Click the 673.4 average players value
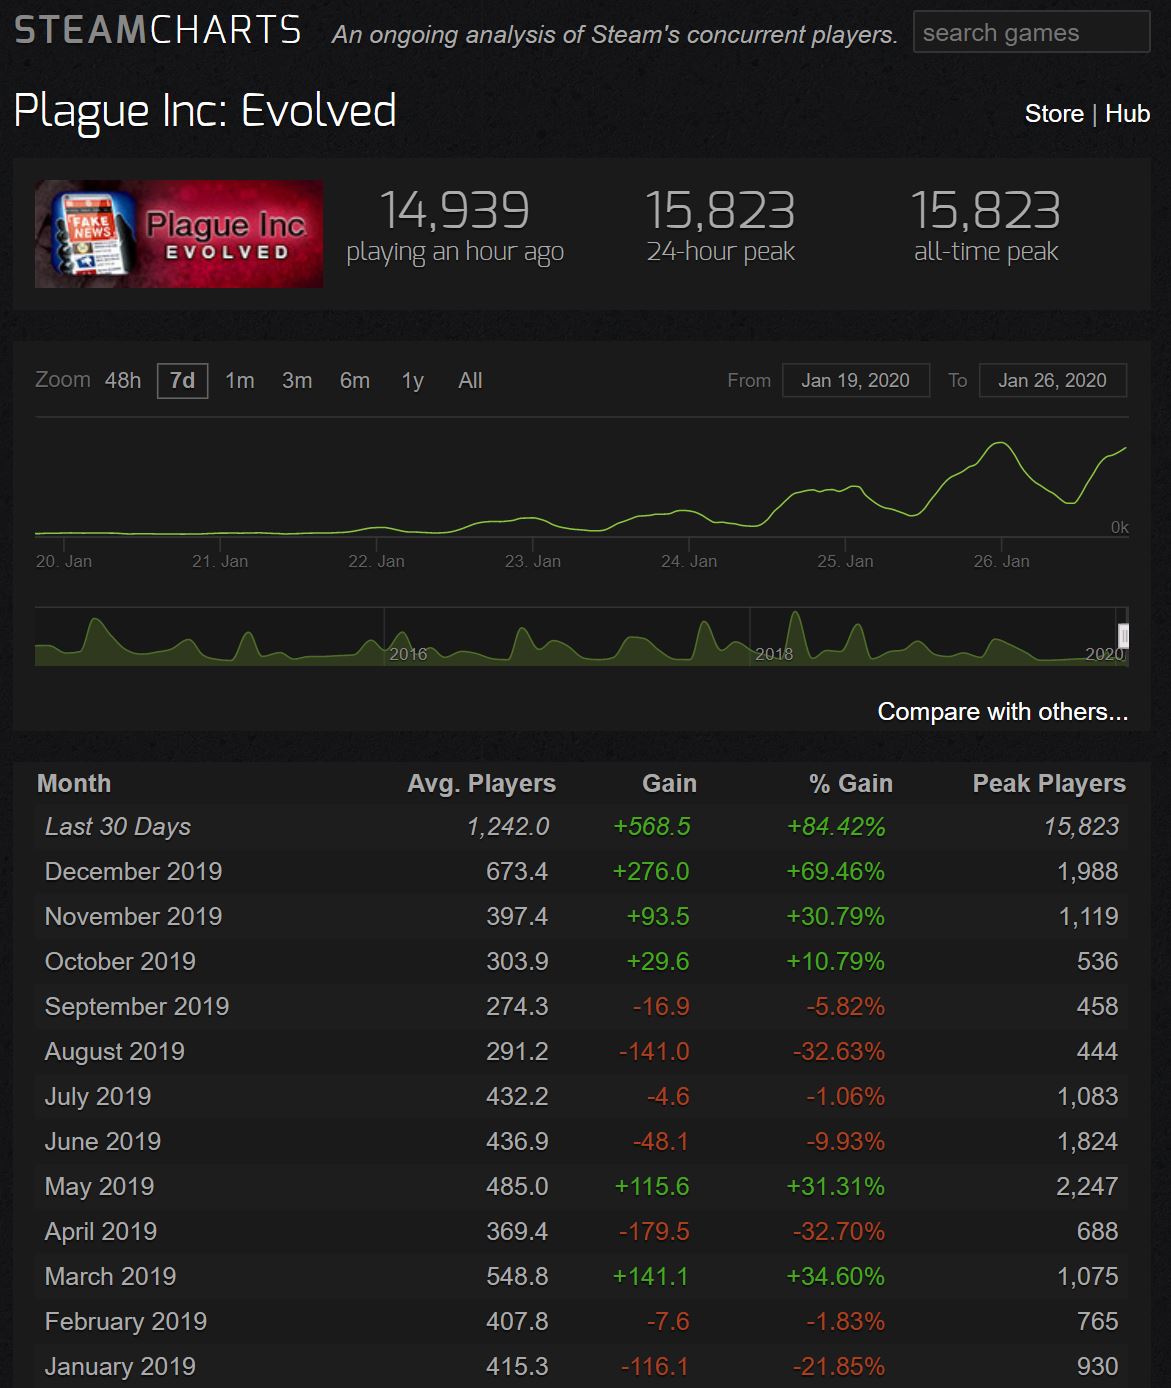The height and width of the screenshot is (1388, 1171). pyautogui.click(x=517, y=872)
